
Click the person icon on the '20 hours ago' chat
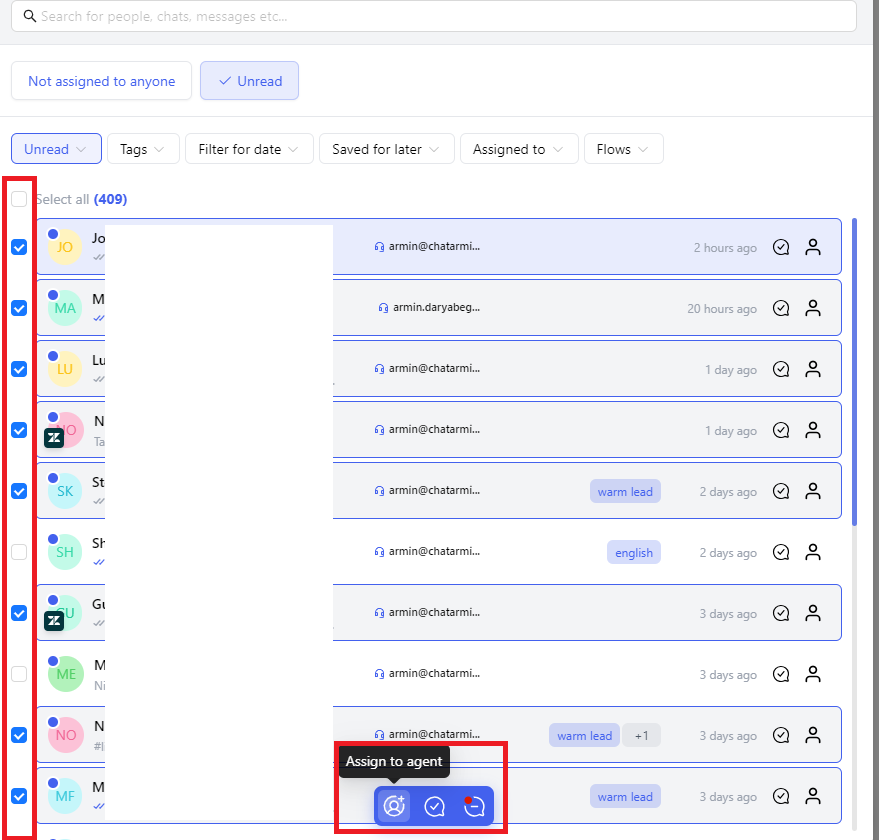813,308
